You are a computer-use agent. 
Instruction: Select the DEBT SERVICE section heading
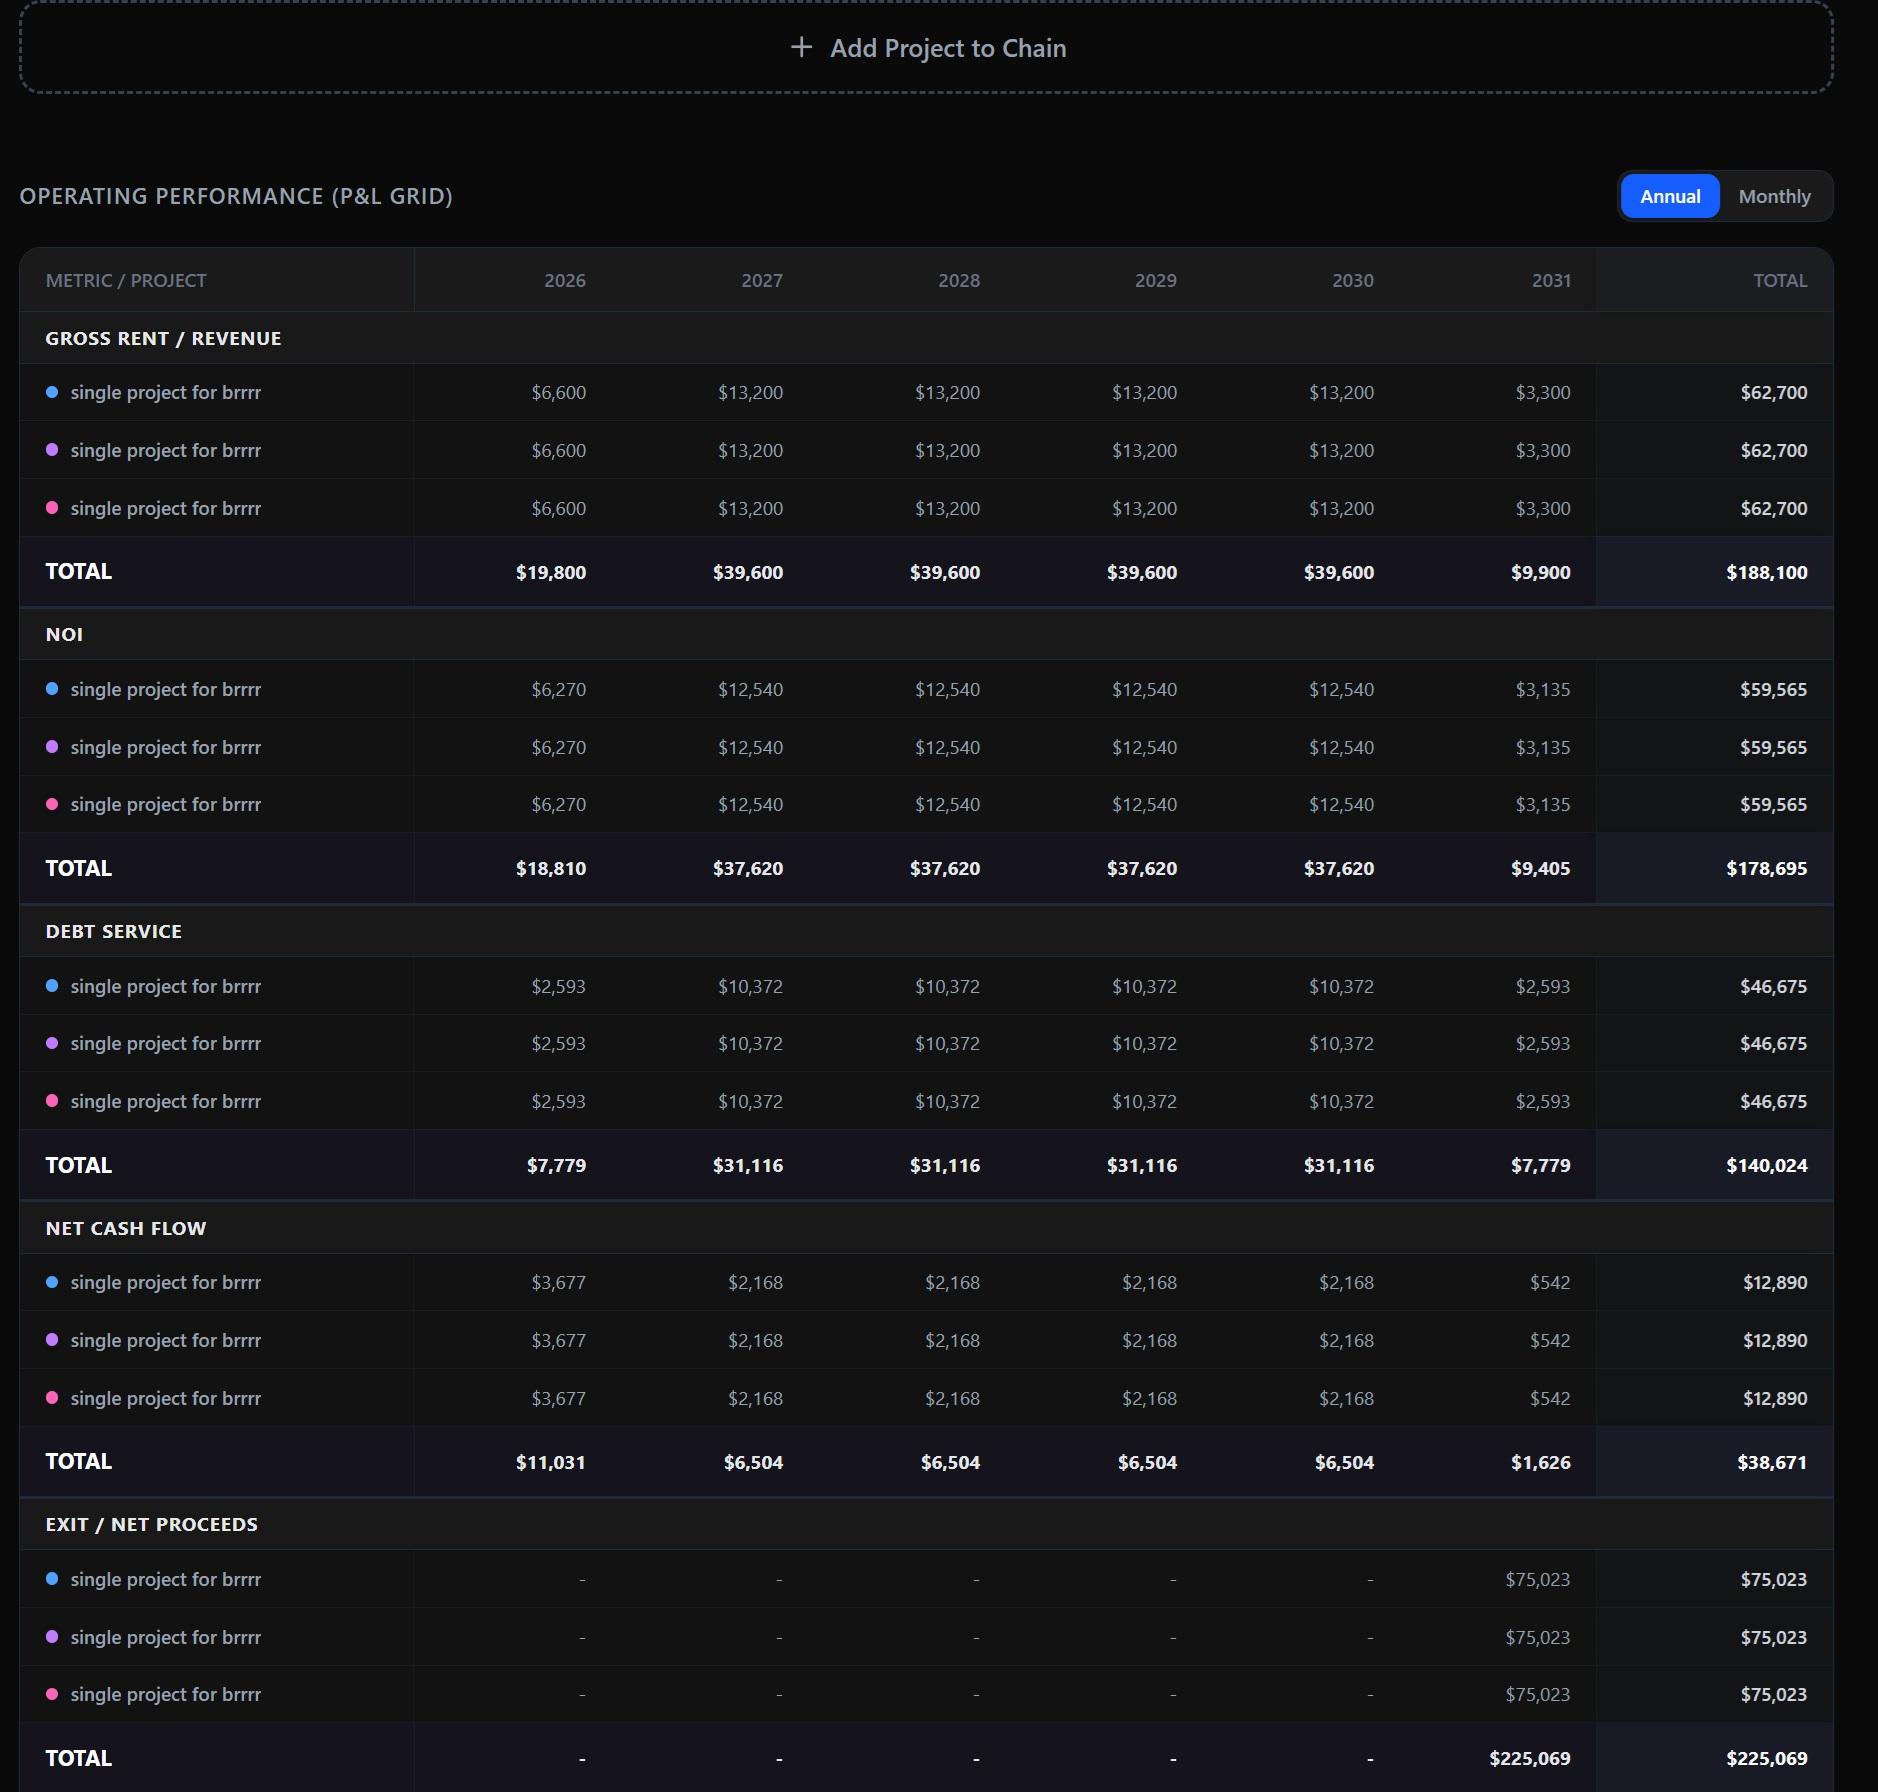click(x=114, y=931)
